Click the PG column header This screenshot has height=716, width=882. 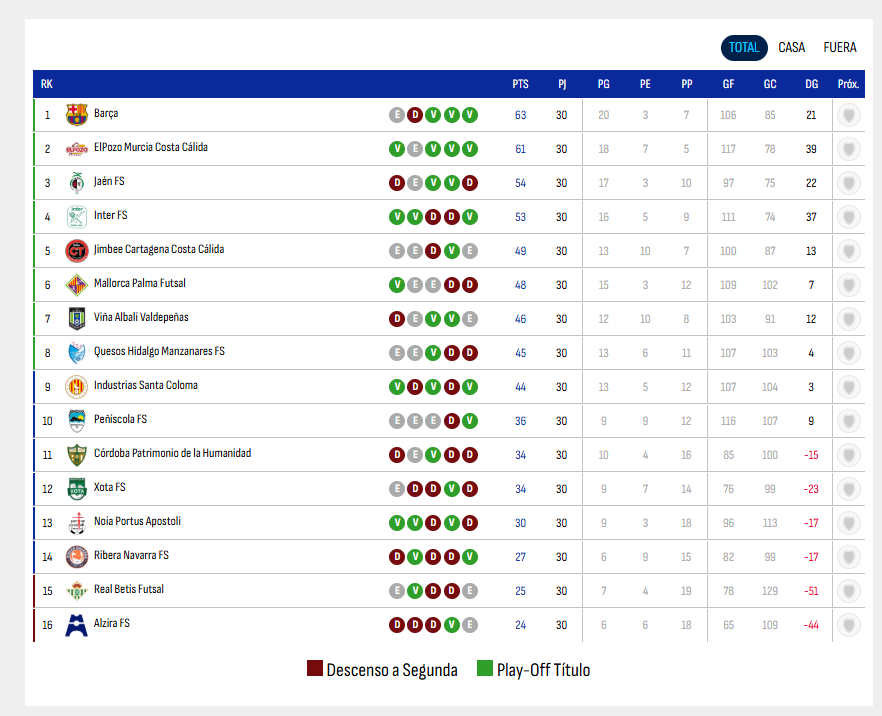(604, 84)
